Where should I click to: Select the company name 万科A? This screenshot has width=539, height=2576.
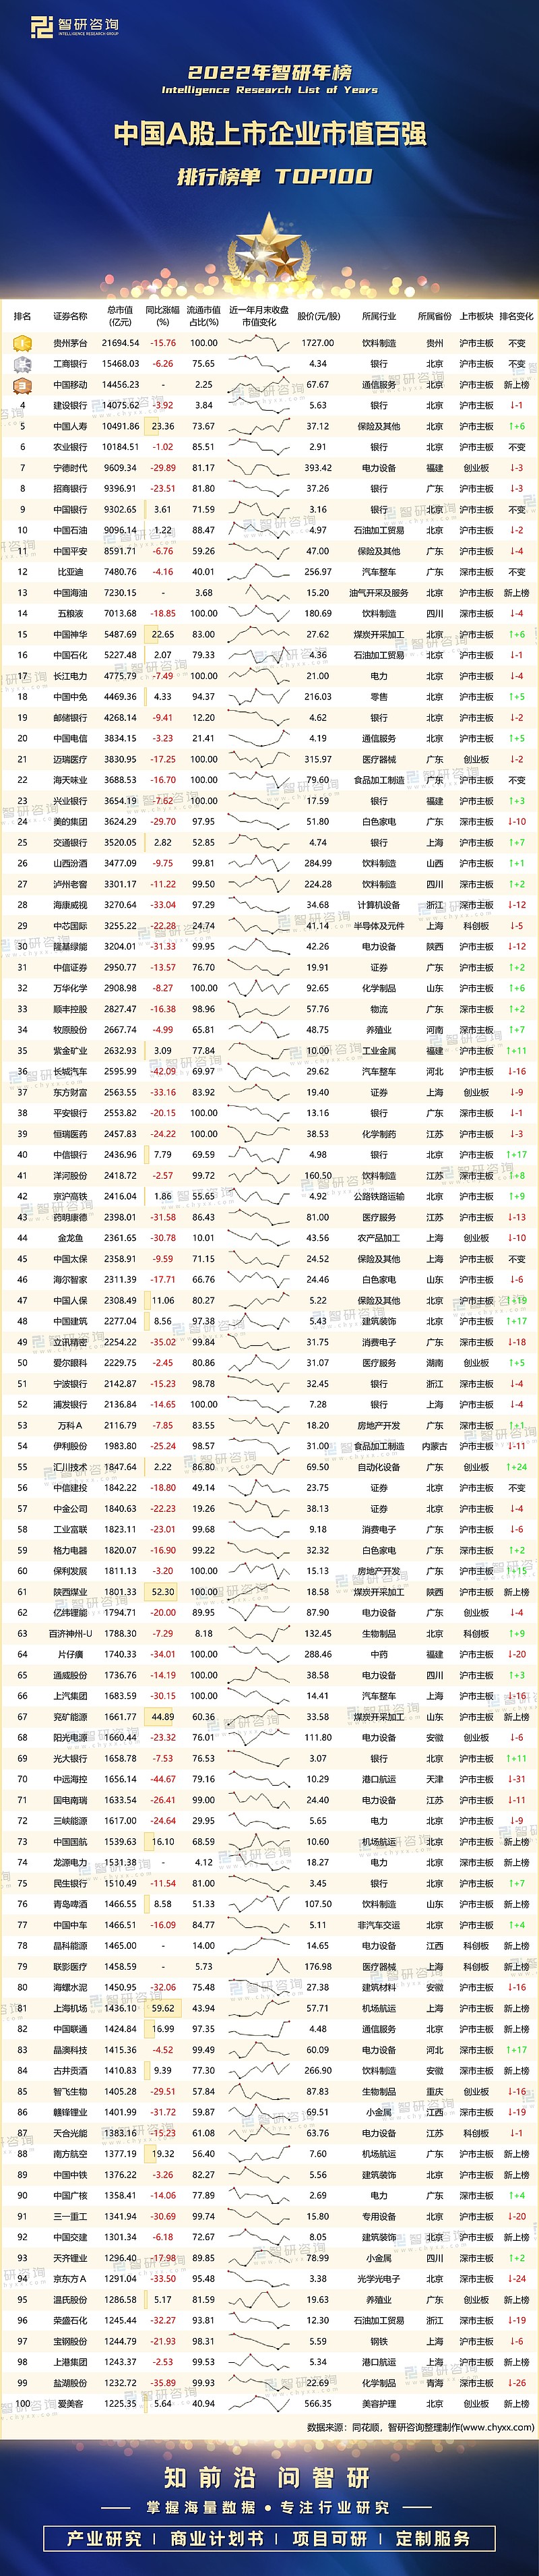click(x=70, y=1426)
